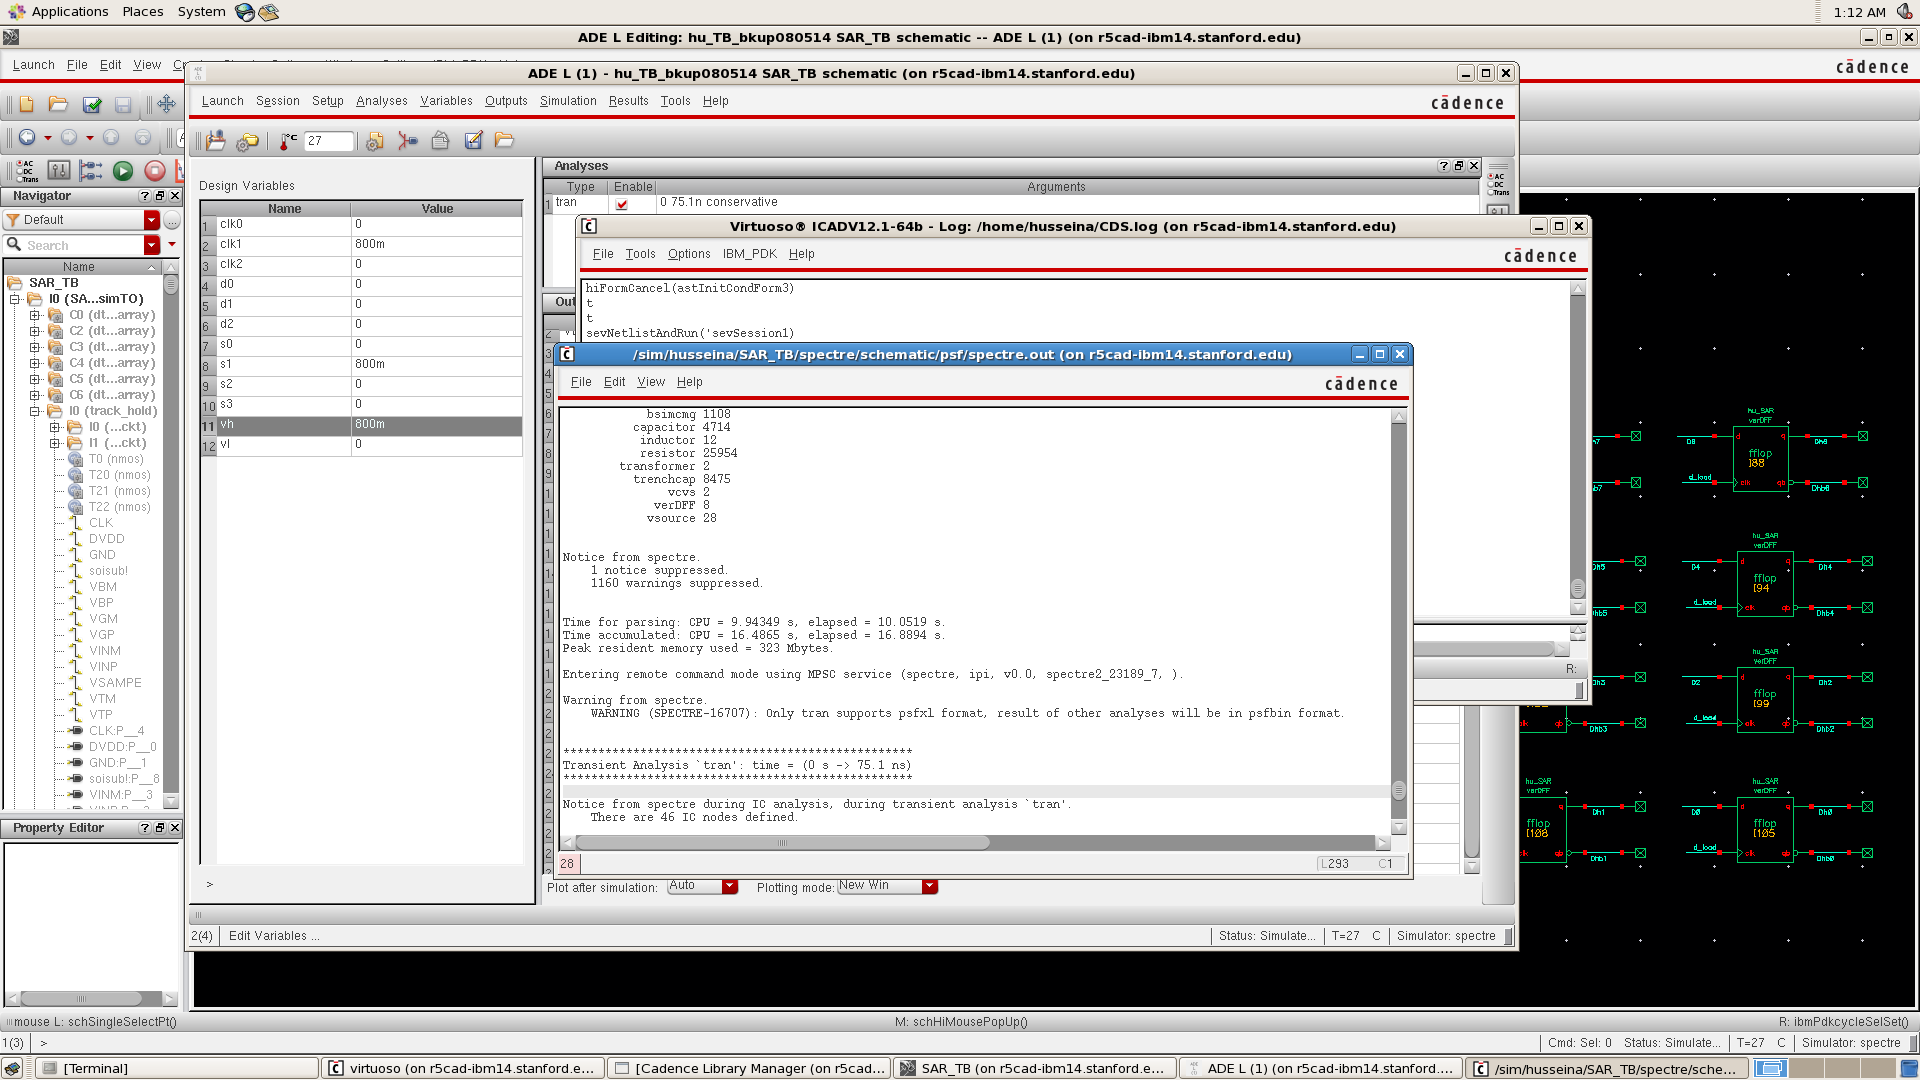Open the Default filter dropdown in Navigator
Screen dimensions: 1920x1080
(x=152, y=220)
